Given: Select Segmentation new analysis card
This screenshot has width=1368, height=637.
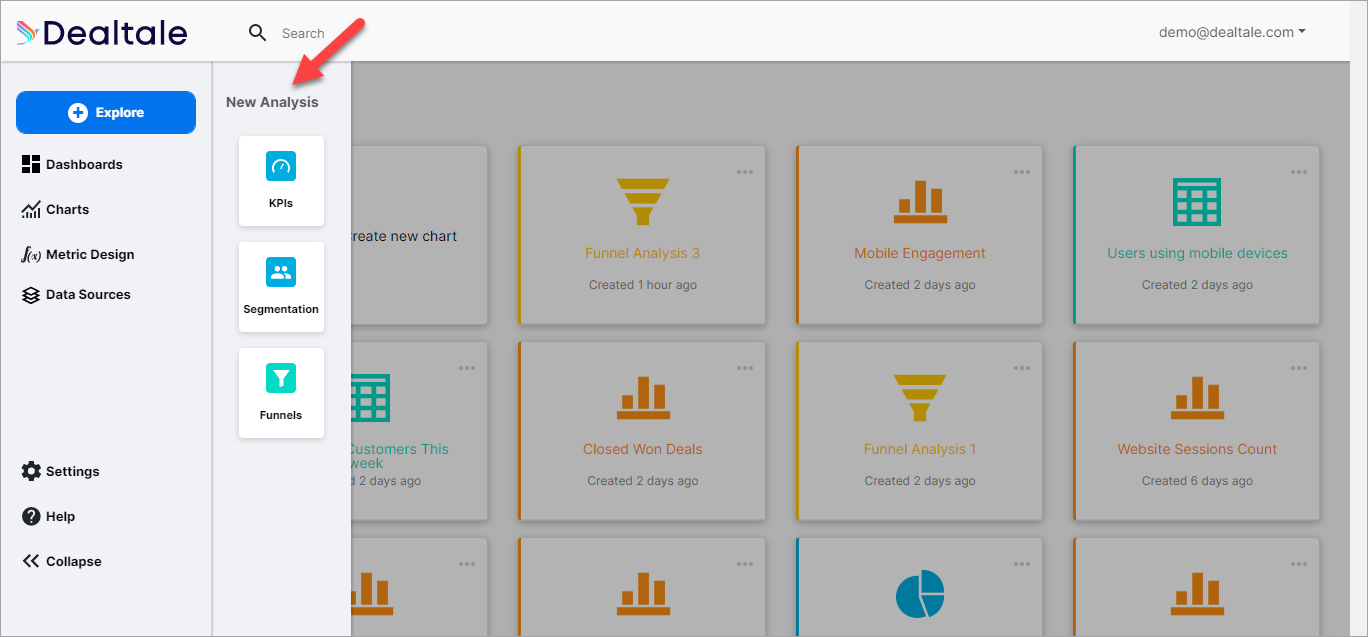Looking at the screenshot, I should [x=281, y=287].
